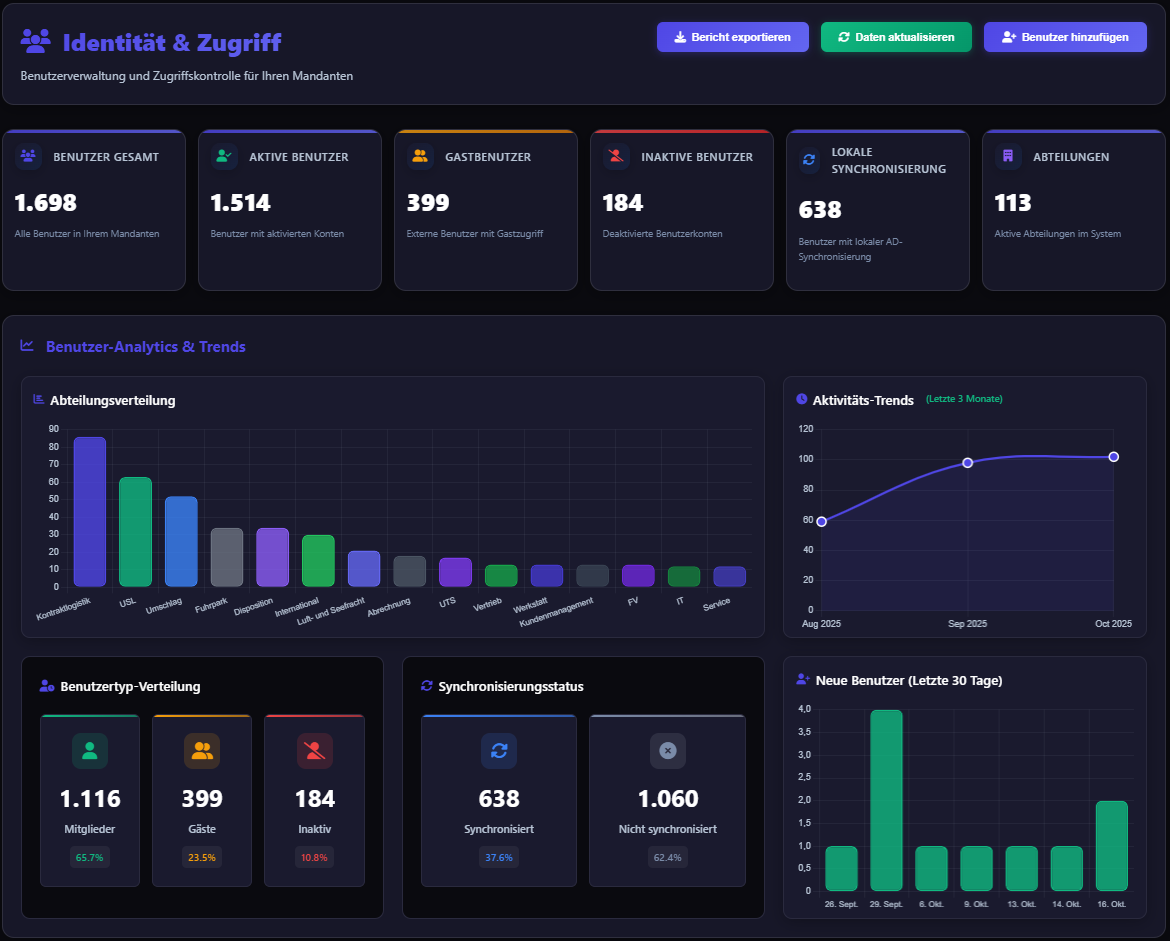Select the green USL bar
The height and width of the screenshot is (941, 1170).
tap(135, 532)
